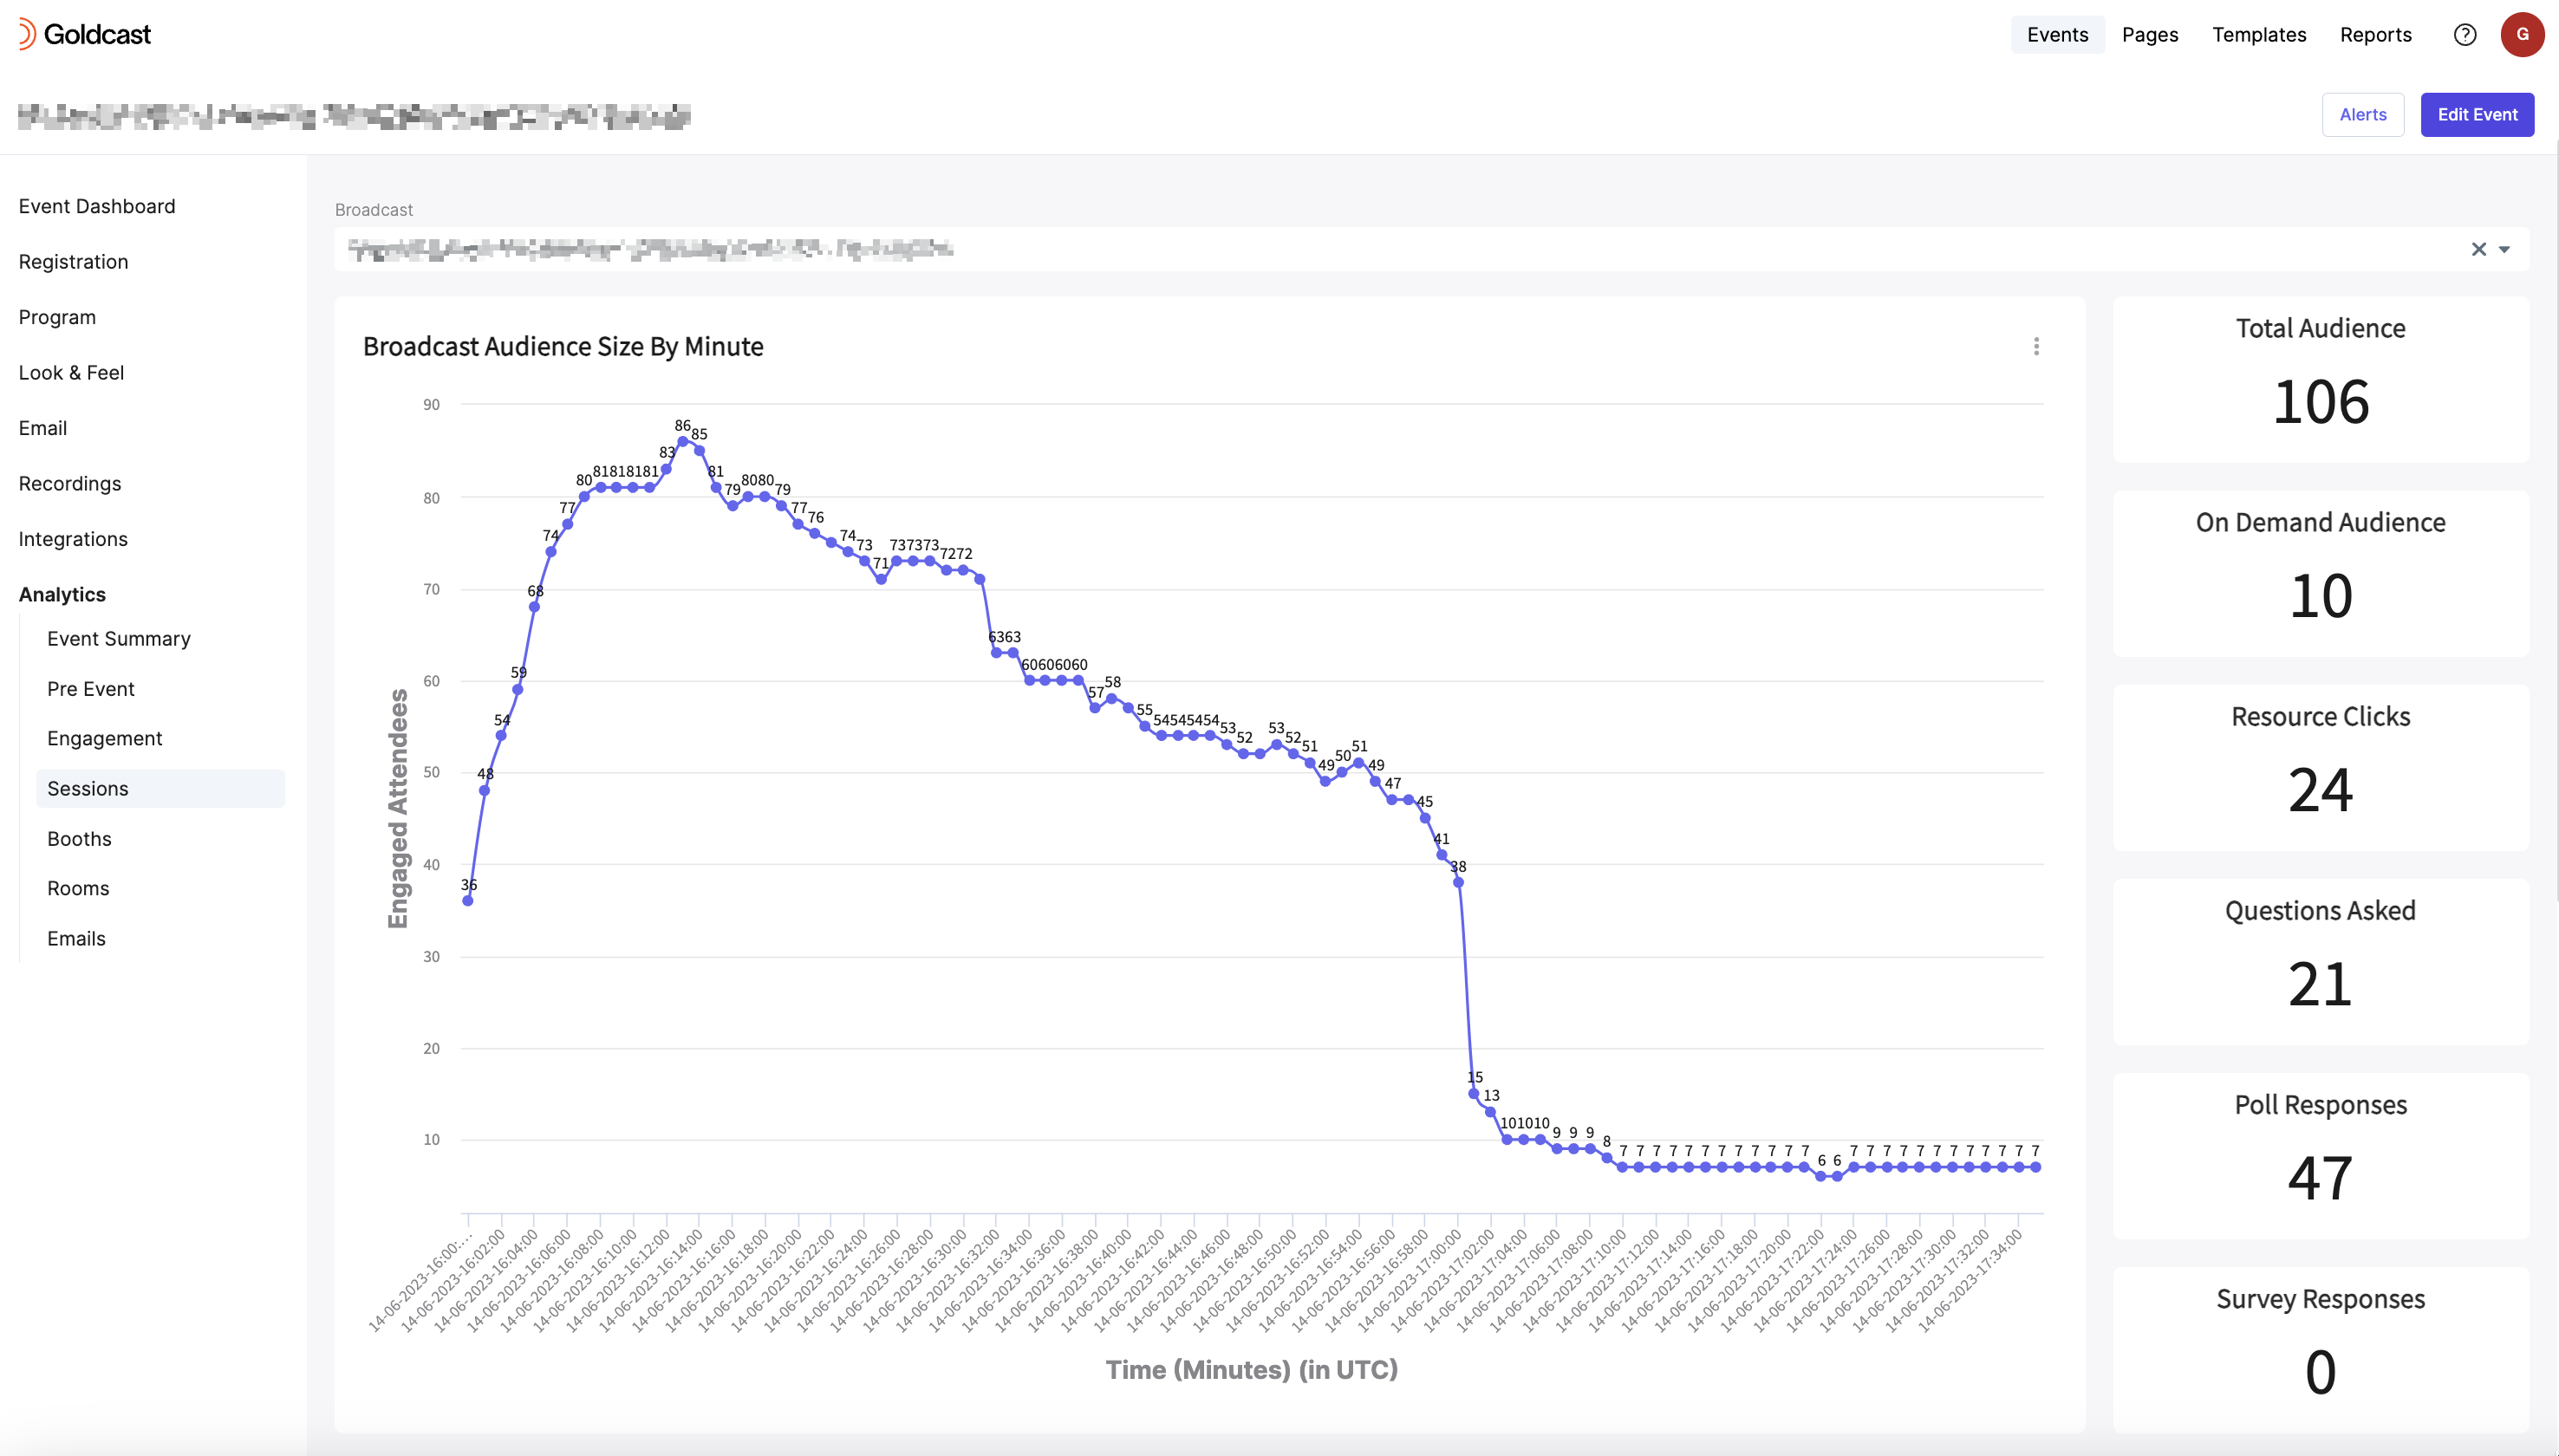2559x1456 pixels.
Task: Go to Reports in top navigation
Action: (x=2375, y=35)
